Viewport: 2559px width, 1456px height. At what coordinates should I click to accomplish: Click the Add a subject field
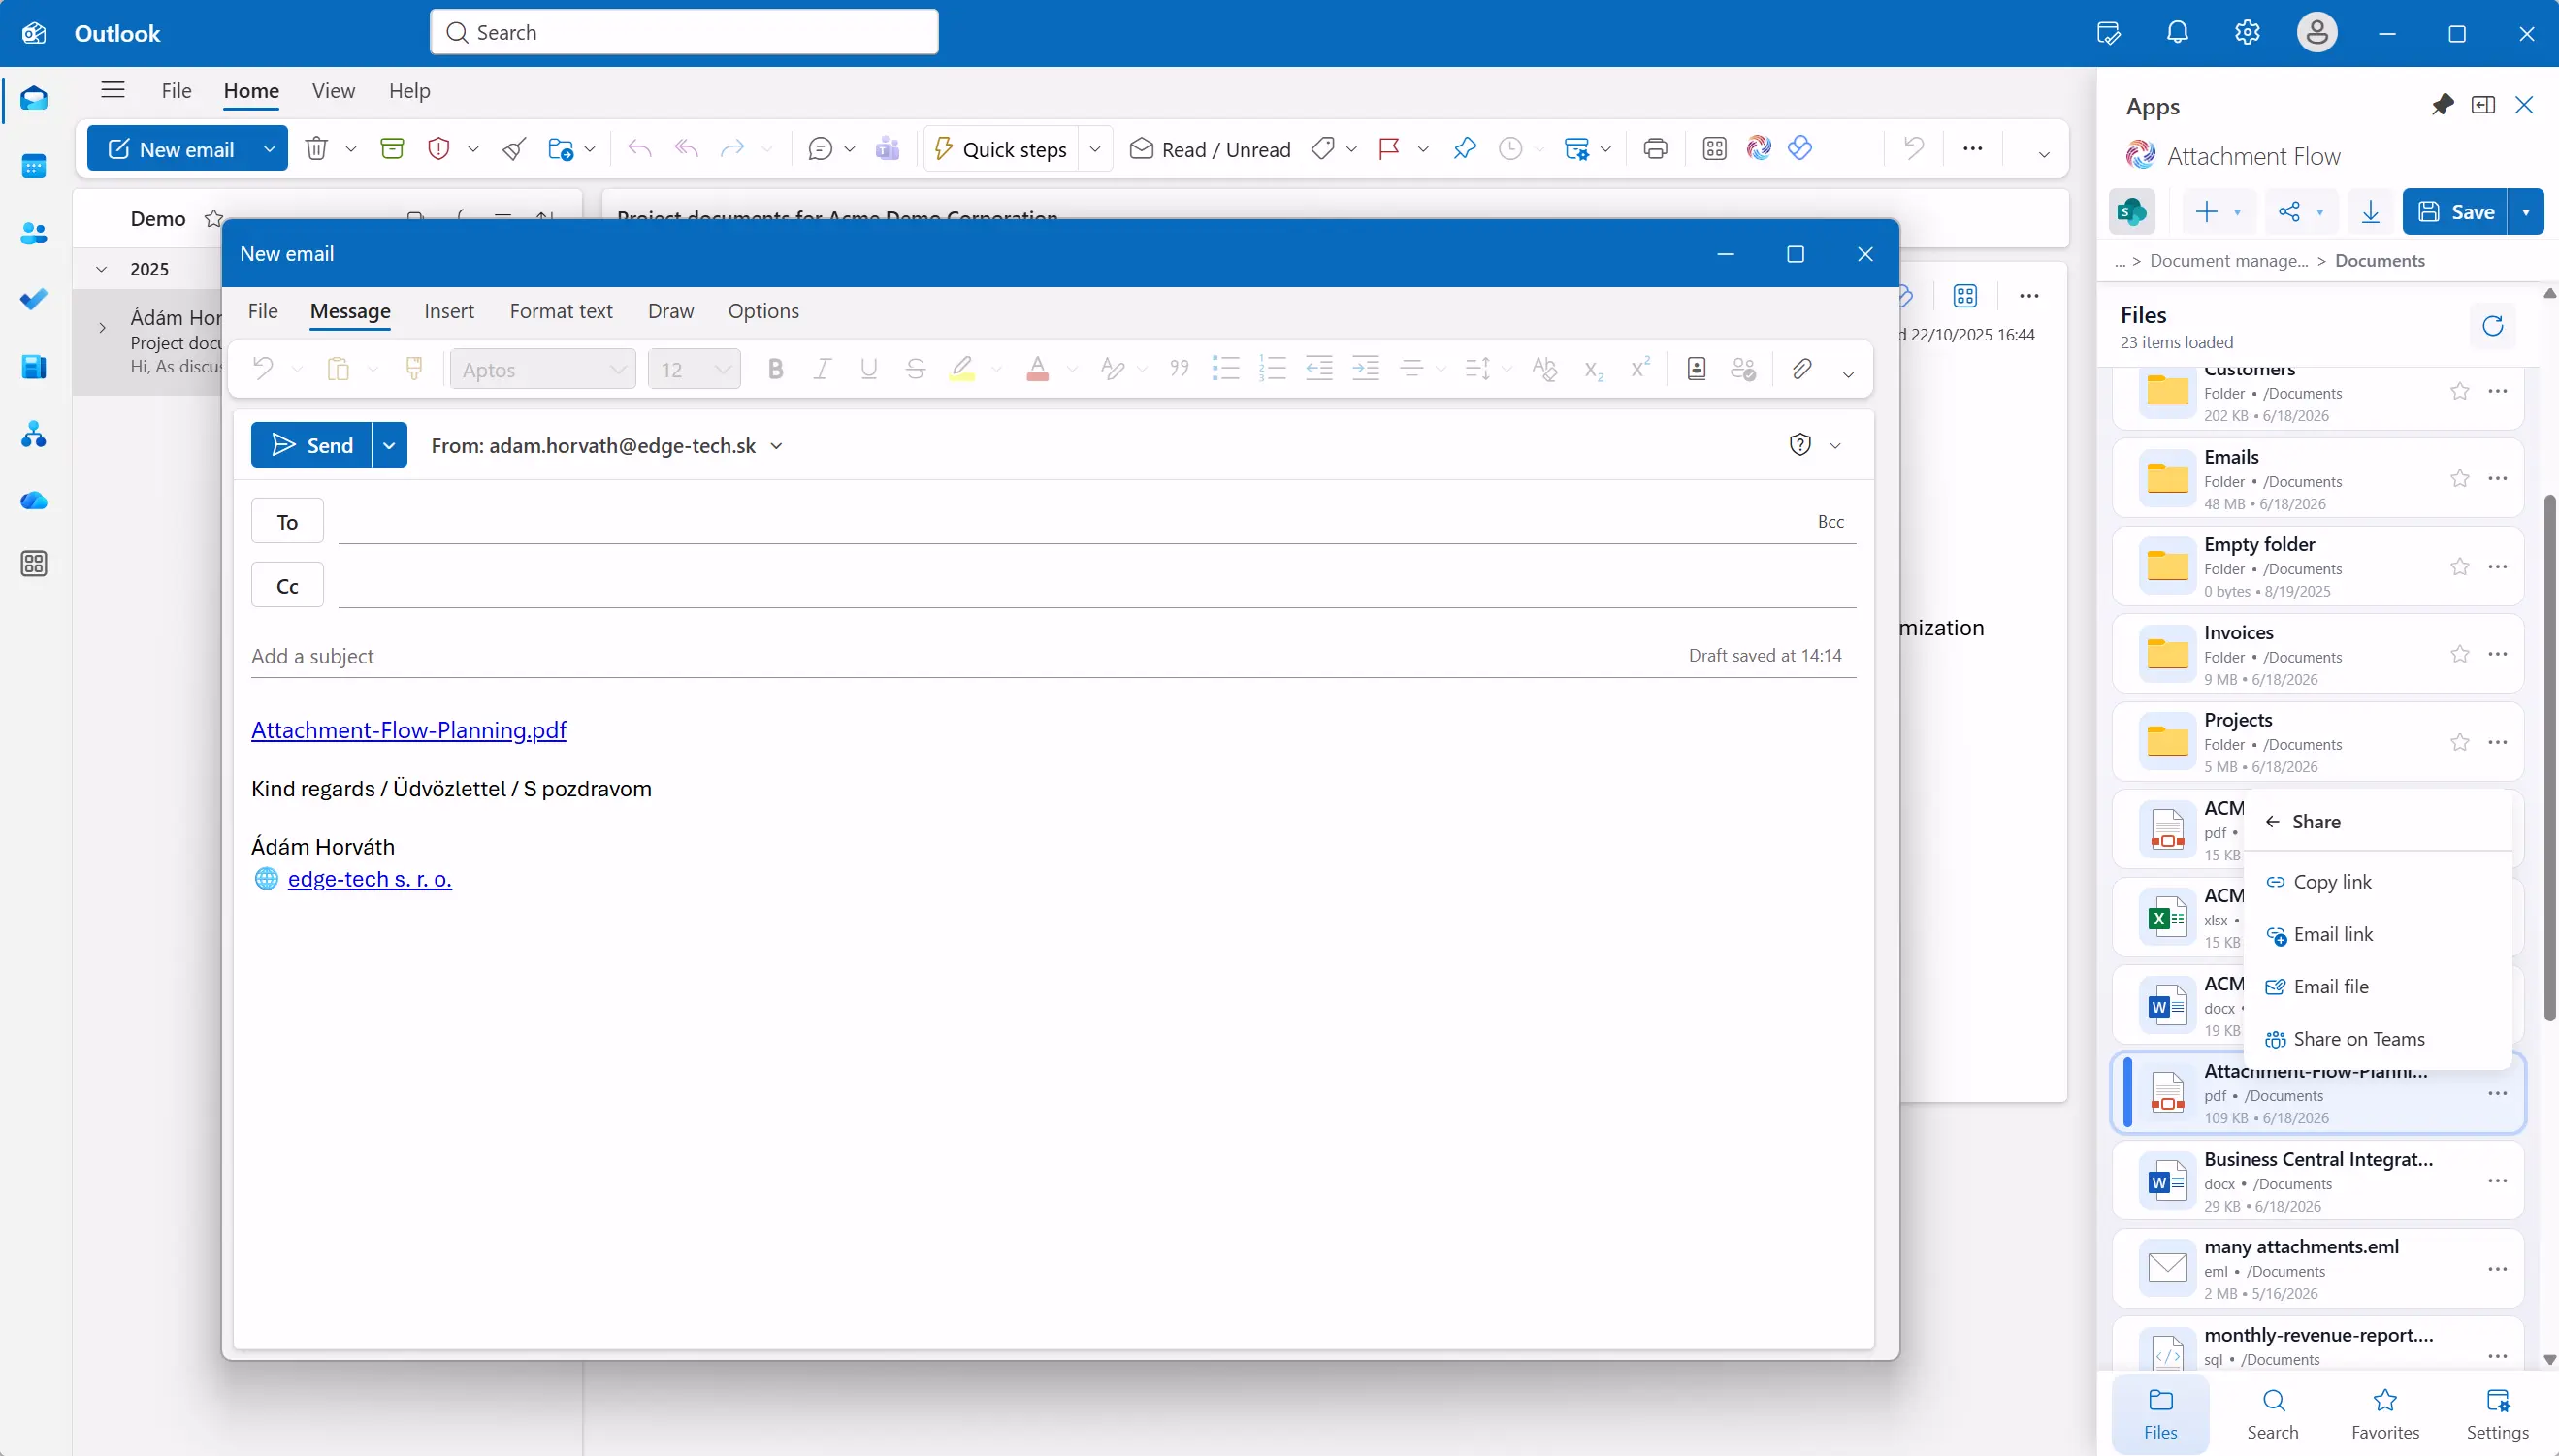pos(960,656)
